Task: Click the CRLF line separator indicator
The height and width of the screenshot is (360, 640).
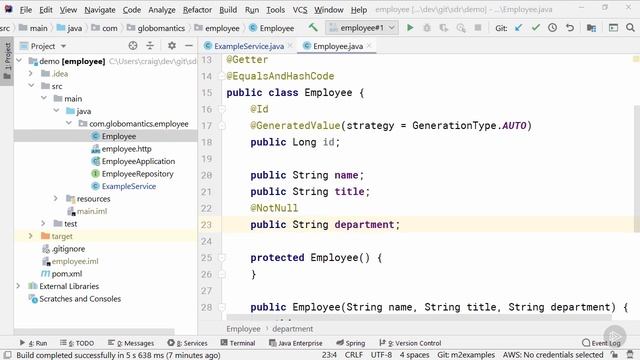Action: pyautogui.click(x=353, y=355)
